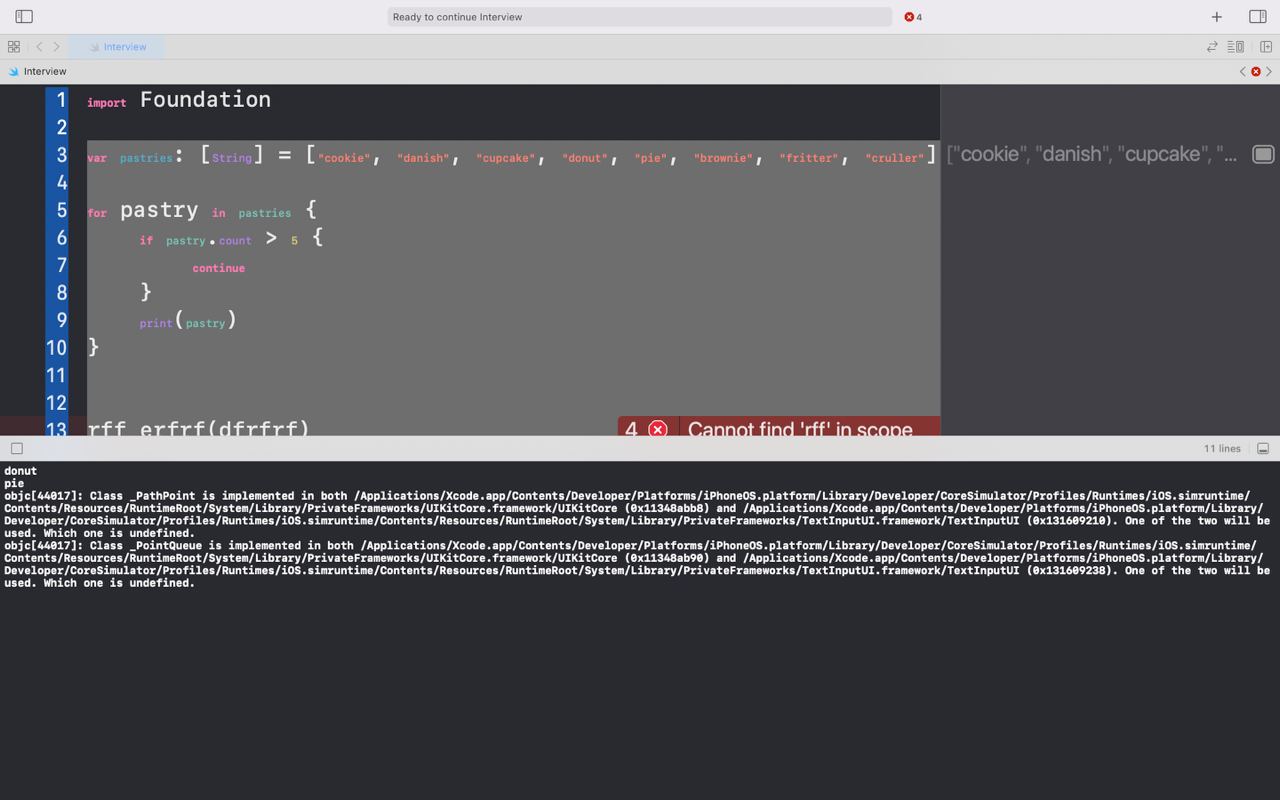Click the 'donut' console output line
1280x800 pixels.
click(x=20, y=471)
